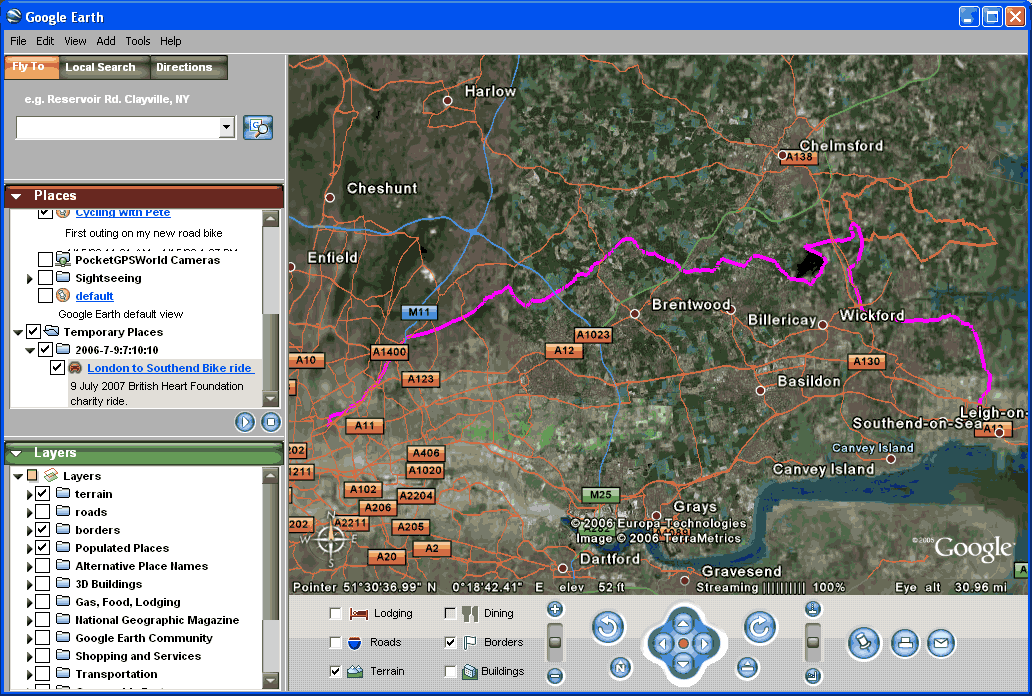Collapse the 2006-7-9:7:10:10 folder
This screenshot has width=1032, height=696.
(30, 350)
